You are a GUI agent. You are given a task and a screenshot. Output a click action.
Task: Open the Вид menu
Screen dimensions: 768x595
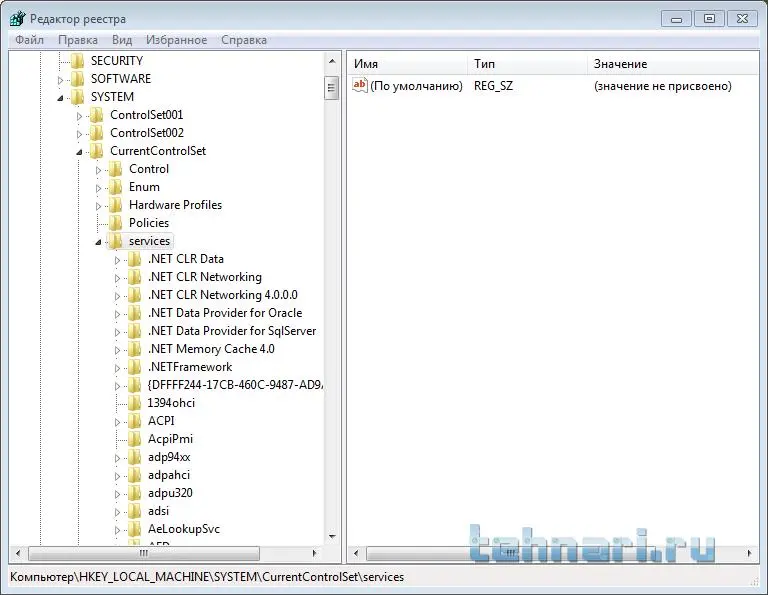[122, 40]
